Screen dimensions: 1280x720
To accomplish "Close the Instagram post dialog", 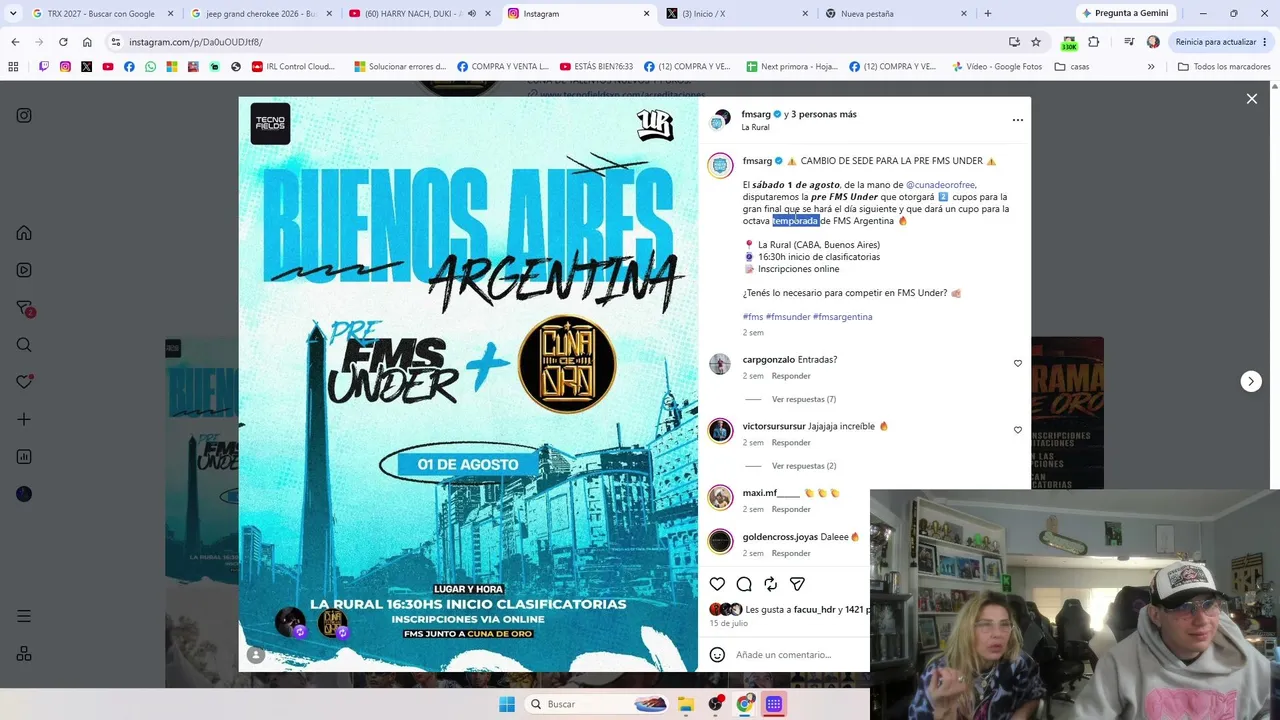I will (1252, 98).
